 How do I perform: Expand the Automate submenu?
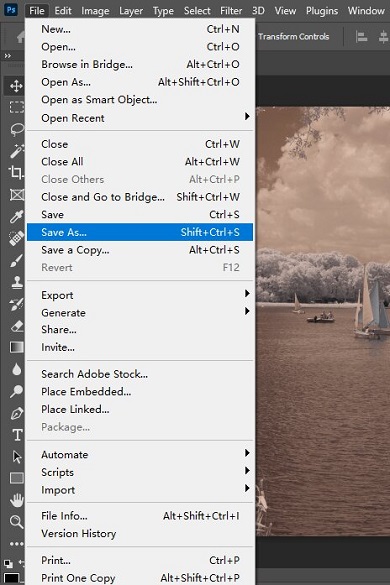(x=140, y=454)
